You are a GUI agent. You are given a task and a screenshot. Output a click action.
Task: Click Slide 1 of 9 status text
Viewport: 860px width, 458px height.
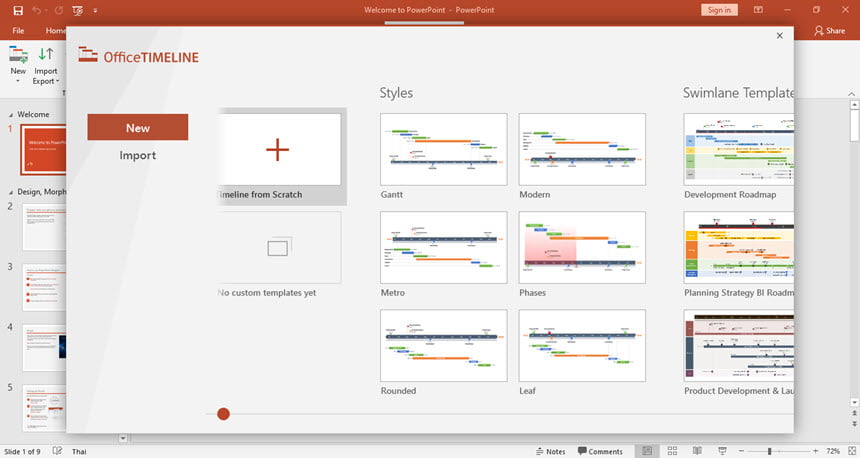click(x=22, y=451)
